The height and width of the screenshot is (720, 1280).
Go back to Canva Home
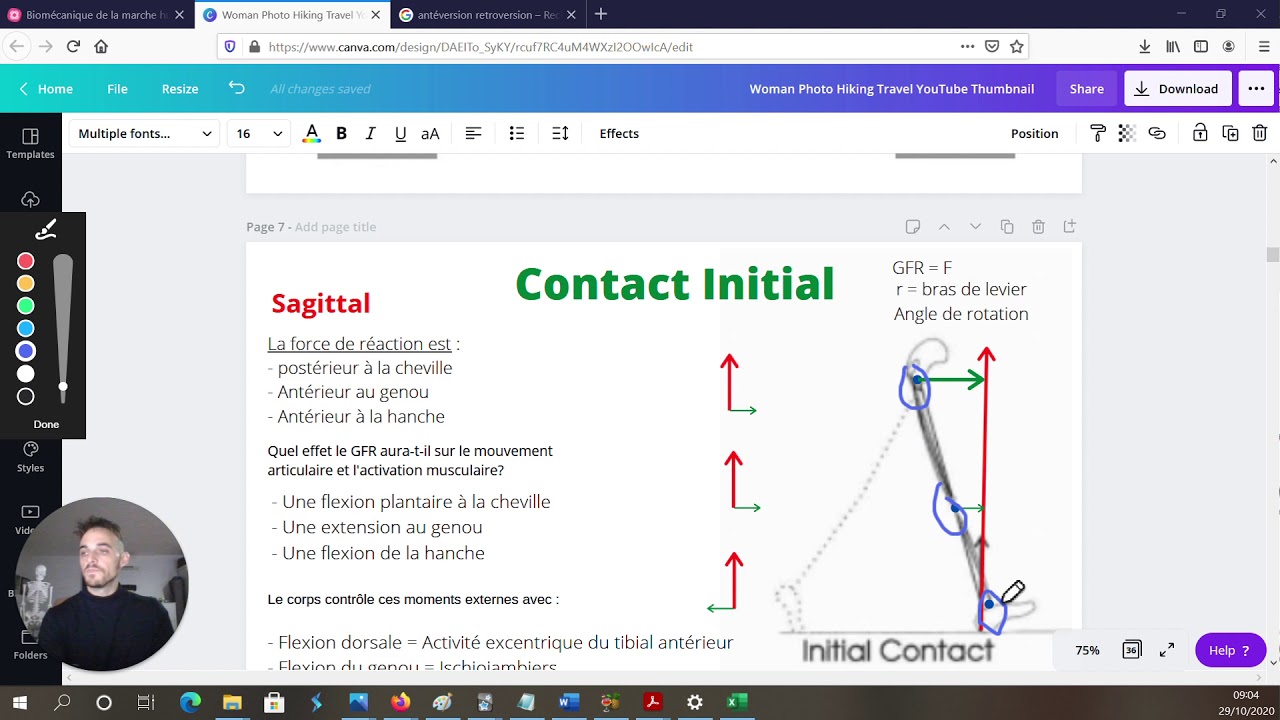(46, 88)
